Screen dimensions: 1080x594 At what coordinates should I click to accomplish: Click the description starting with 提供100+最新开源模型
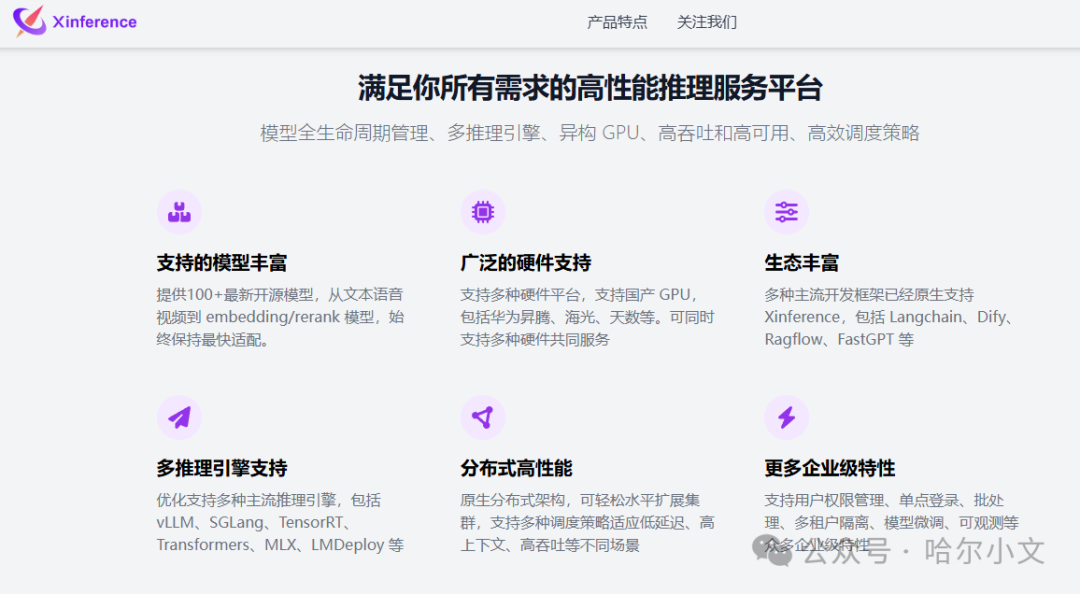280,317
